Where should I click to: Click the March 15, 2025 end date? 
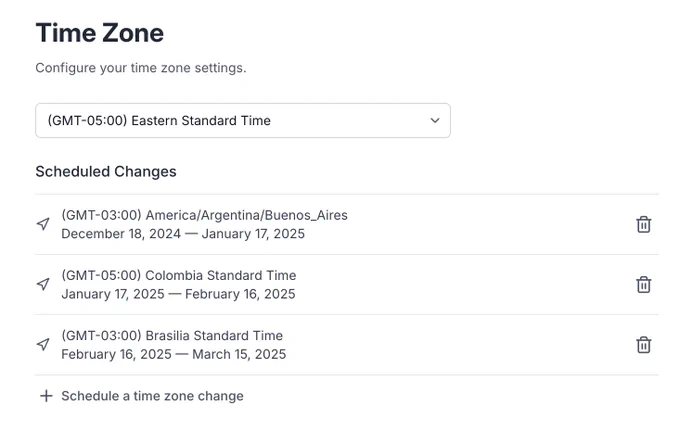coord(239,354)
